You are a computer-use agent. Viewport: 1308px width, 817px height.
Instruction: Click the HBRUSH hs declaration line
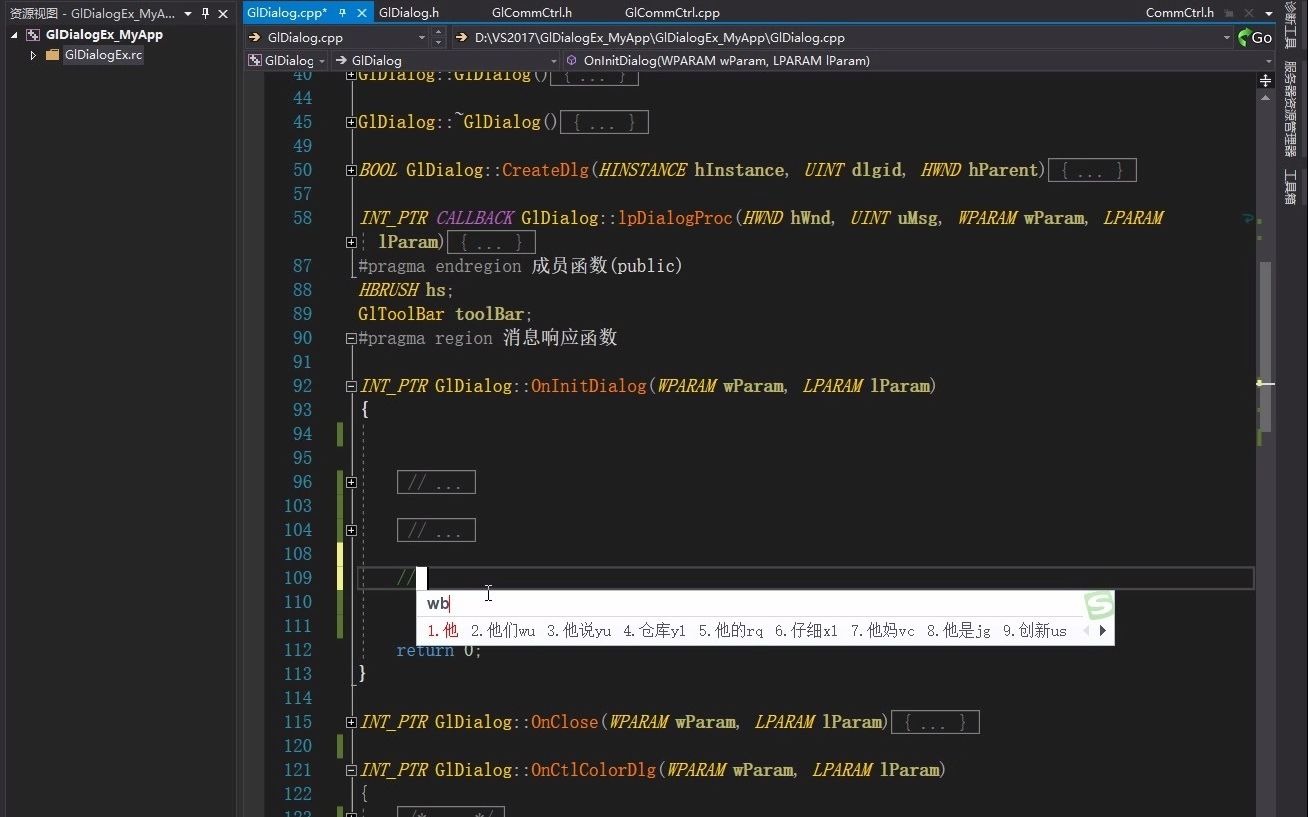(x=406, y=290)
